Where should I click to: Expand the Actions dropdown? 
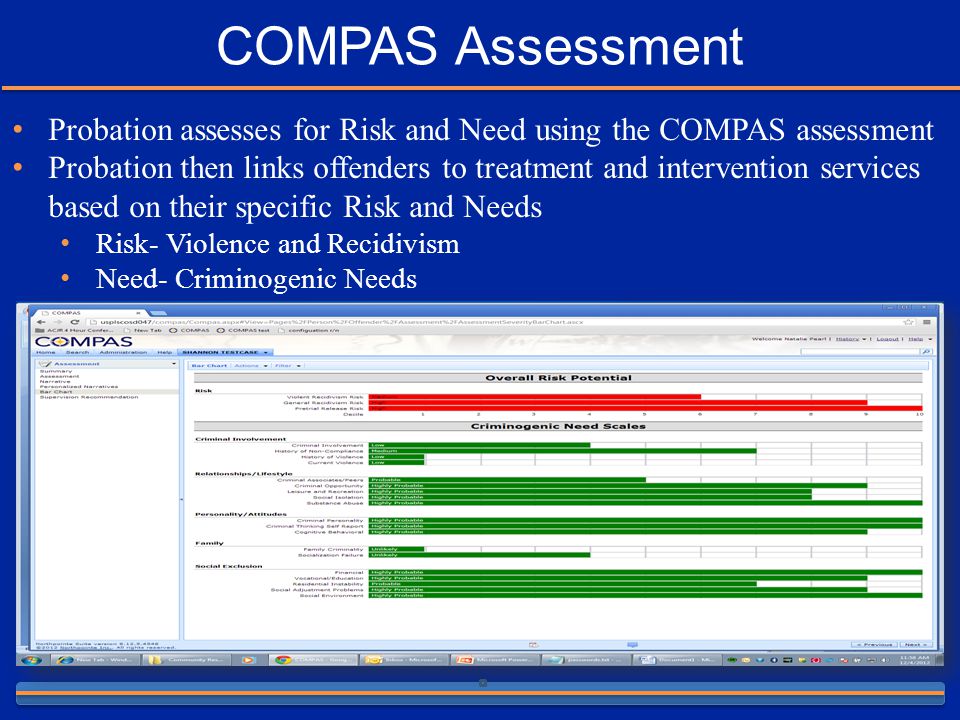coord(251,366)
